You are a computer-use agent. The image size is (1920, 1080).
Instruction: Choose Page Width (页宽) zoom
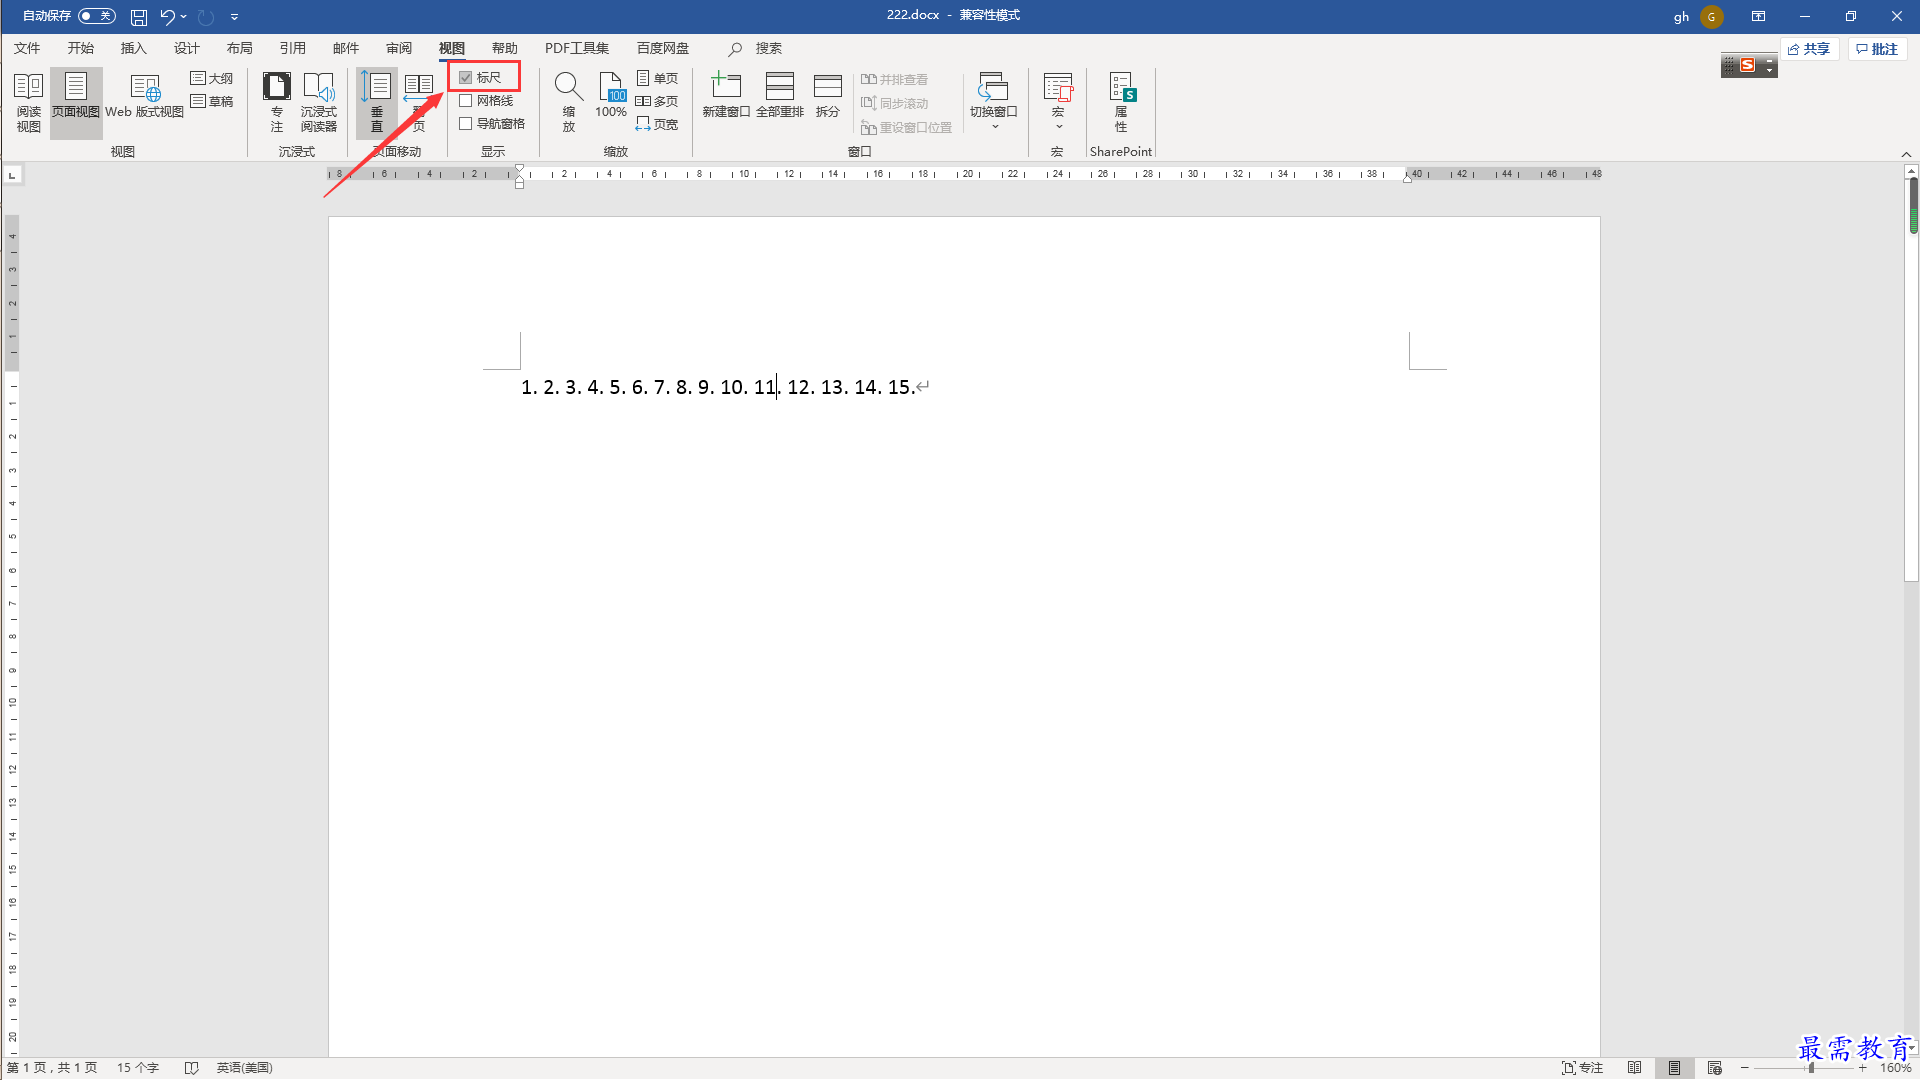tap(657, 124)
